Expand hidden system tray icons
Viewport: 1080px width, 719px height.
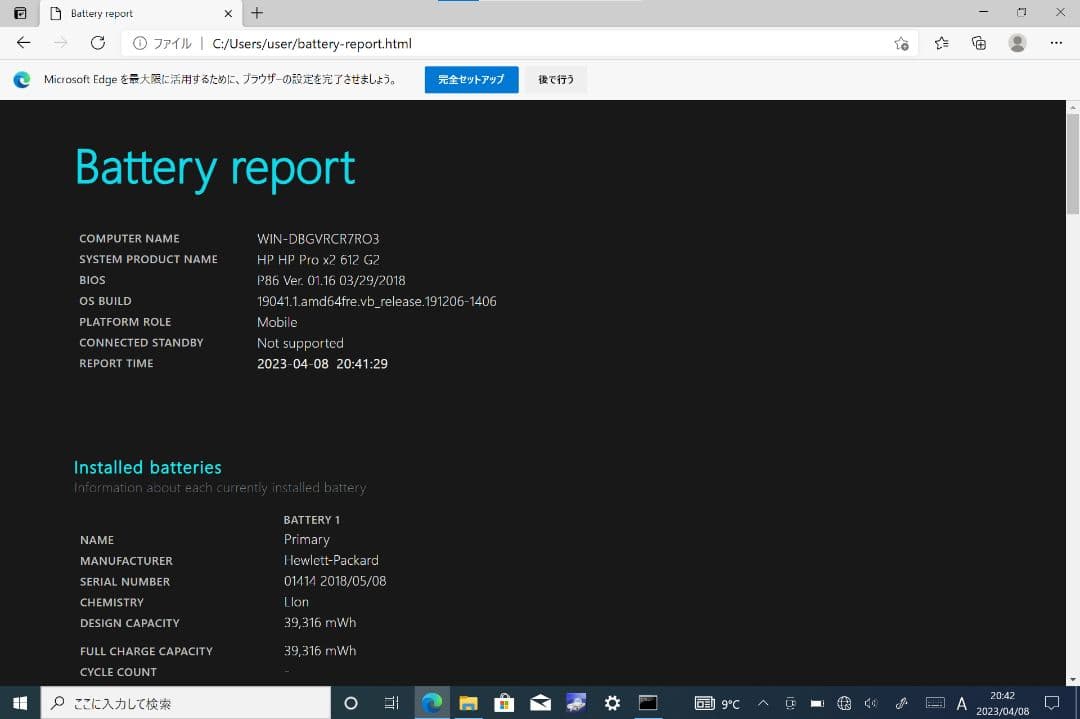coord(762,703)
